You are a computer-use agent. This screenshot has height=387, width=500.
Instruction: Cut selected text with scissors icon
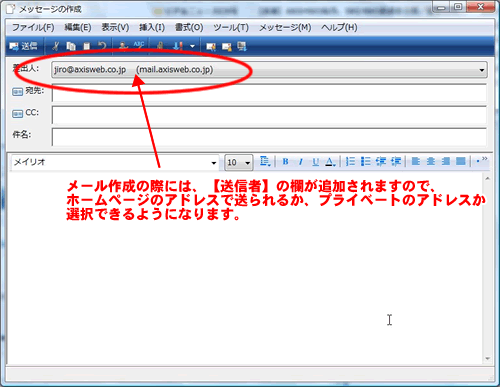[56, 46]
